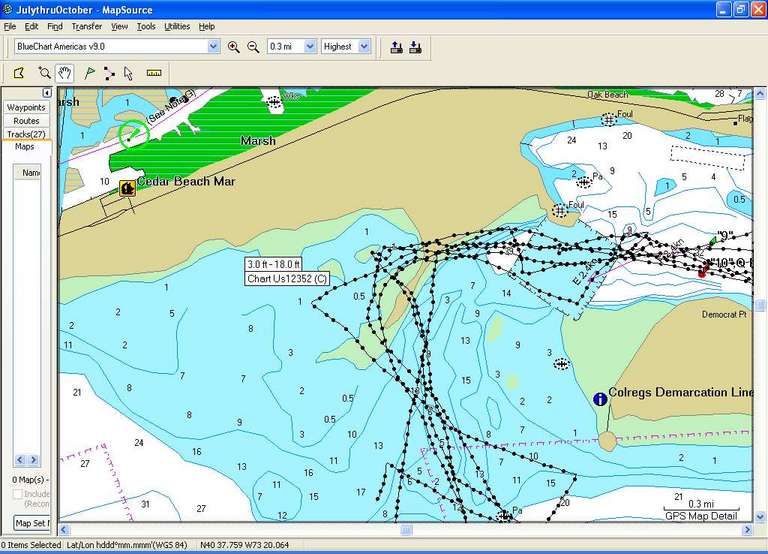Select the Route tool
Image resolution: width=768 pixels, height=554 pixels.
pyautogui.click(x=109, y=73)
